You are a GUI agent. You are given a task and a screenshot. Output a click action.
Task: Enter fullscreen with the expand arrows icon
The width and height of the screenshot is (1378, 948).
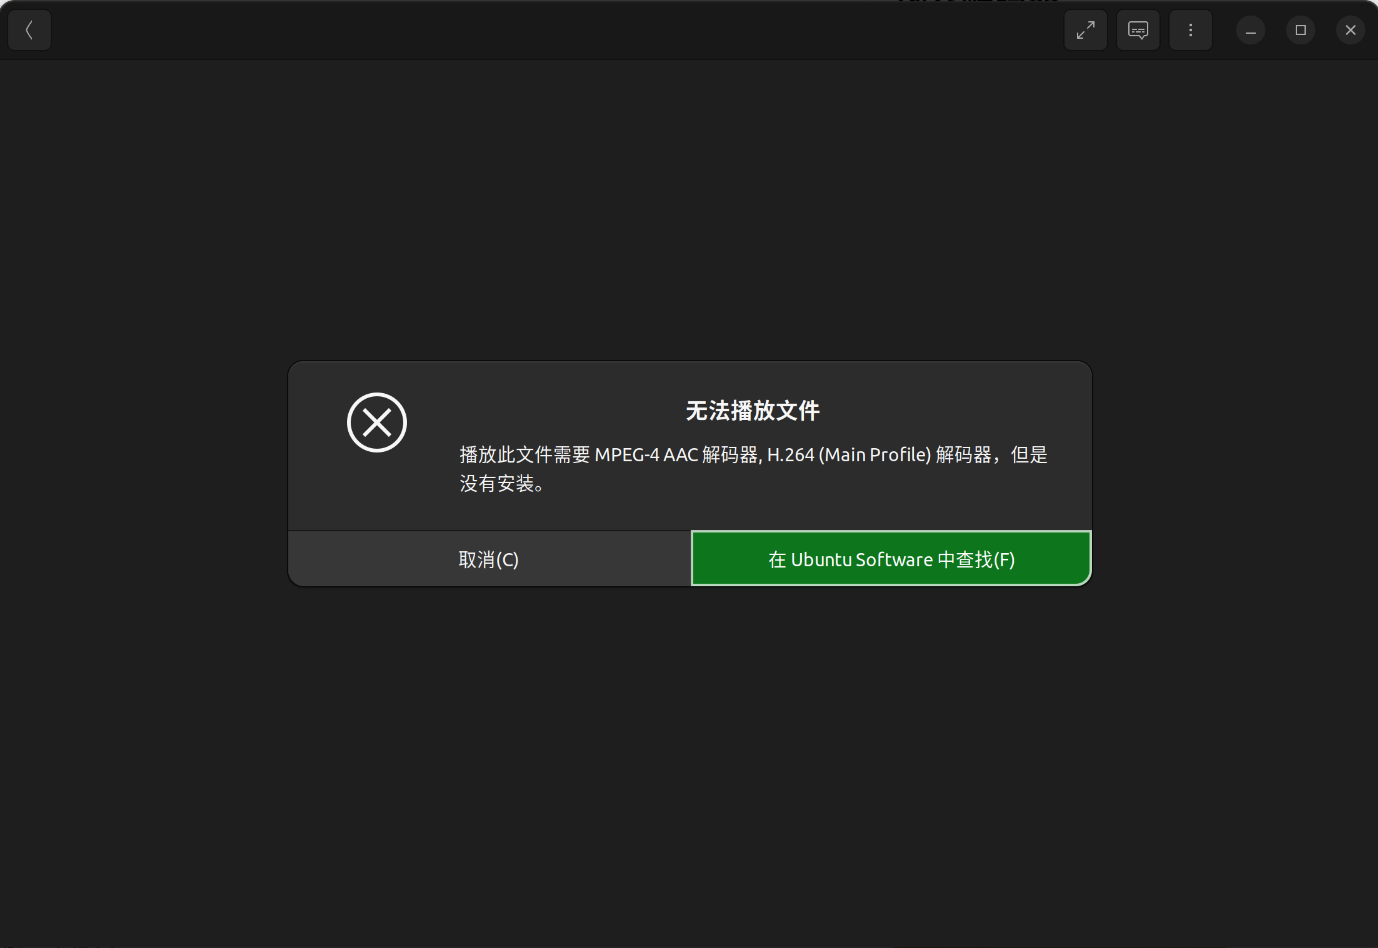(1085, 30)
